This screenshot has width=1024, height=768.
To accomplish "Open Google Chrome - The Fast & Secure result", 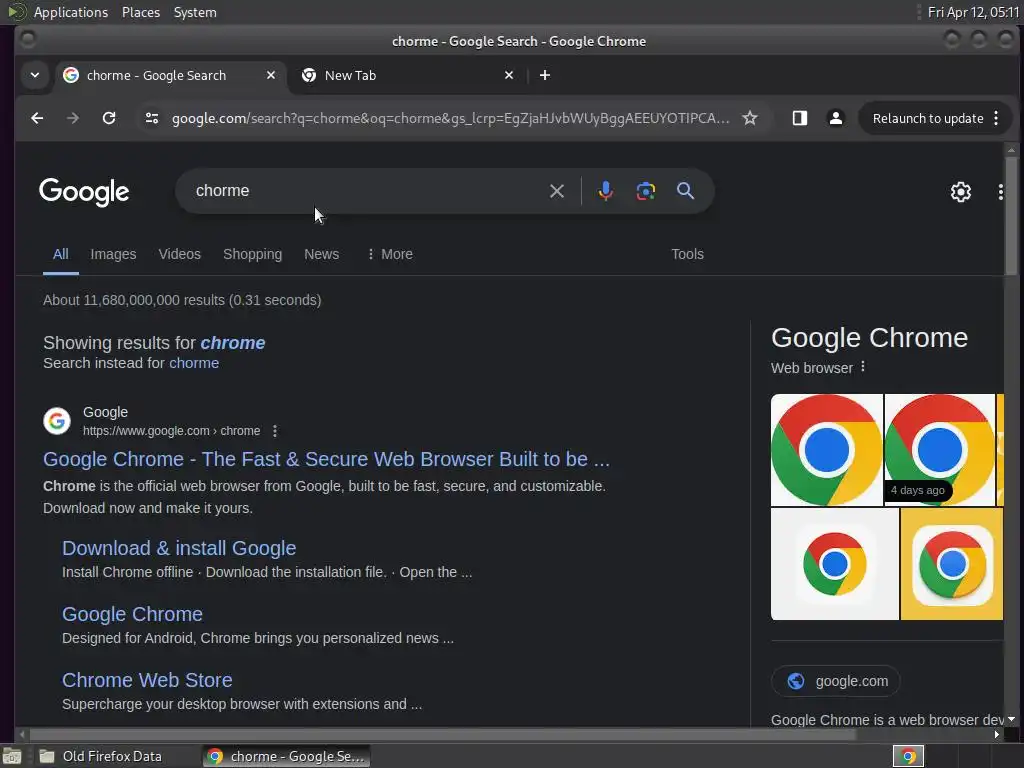I will 327,459.
